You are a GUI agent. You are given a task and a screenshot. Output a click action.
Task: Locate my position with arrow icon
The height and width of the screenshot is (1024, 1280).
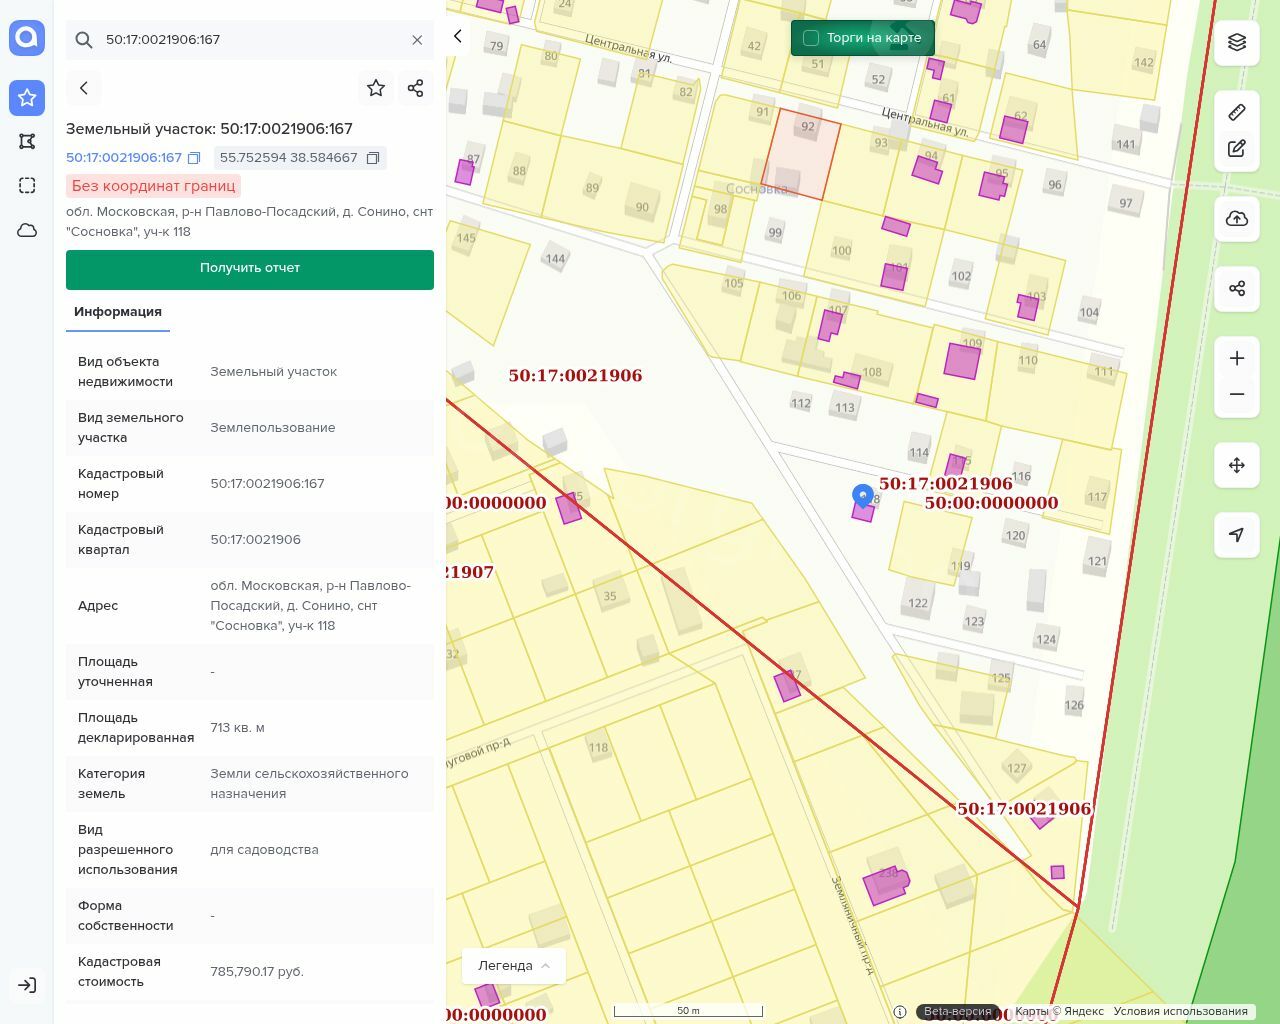point(1237,535)
